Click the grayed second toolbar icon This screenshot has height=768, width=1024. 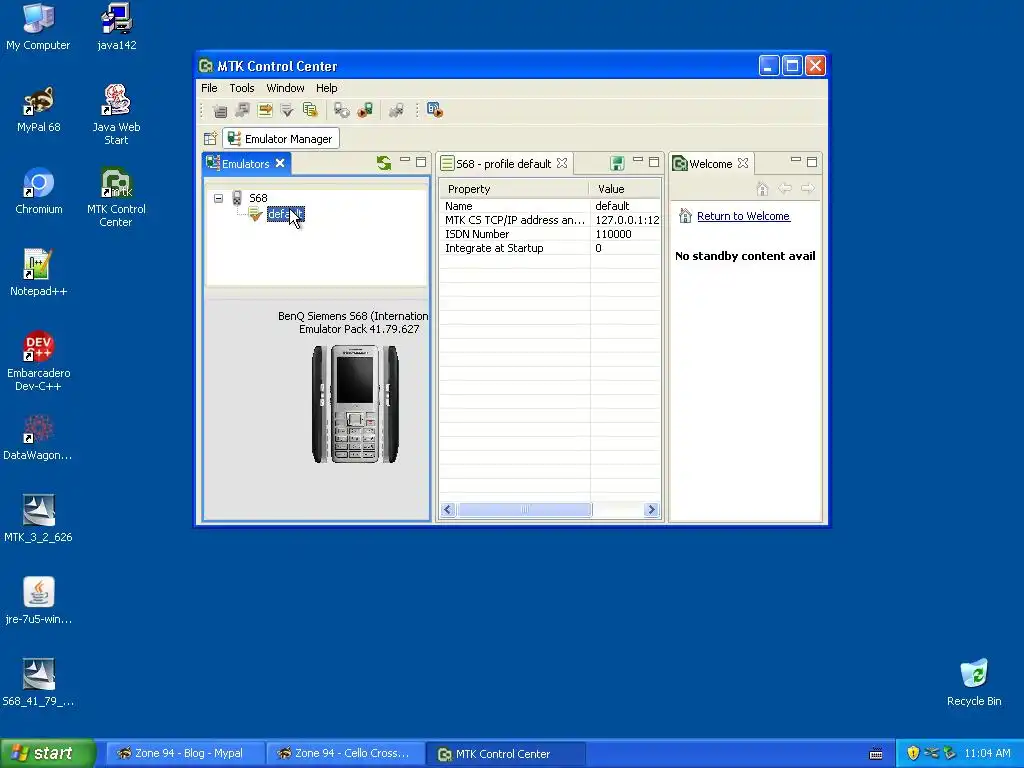coord(242,110)
